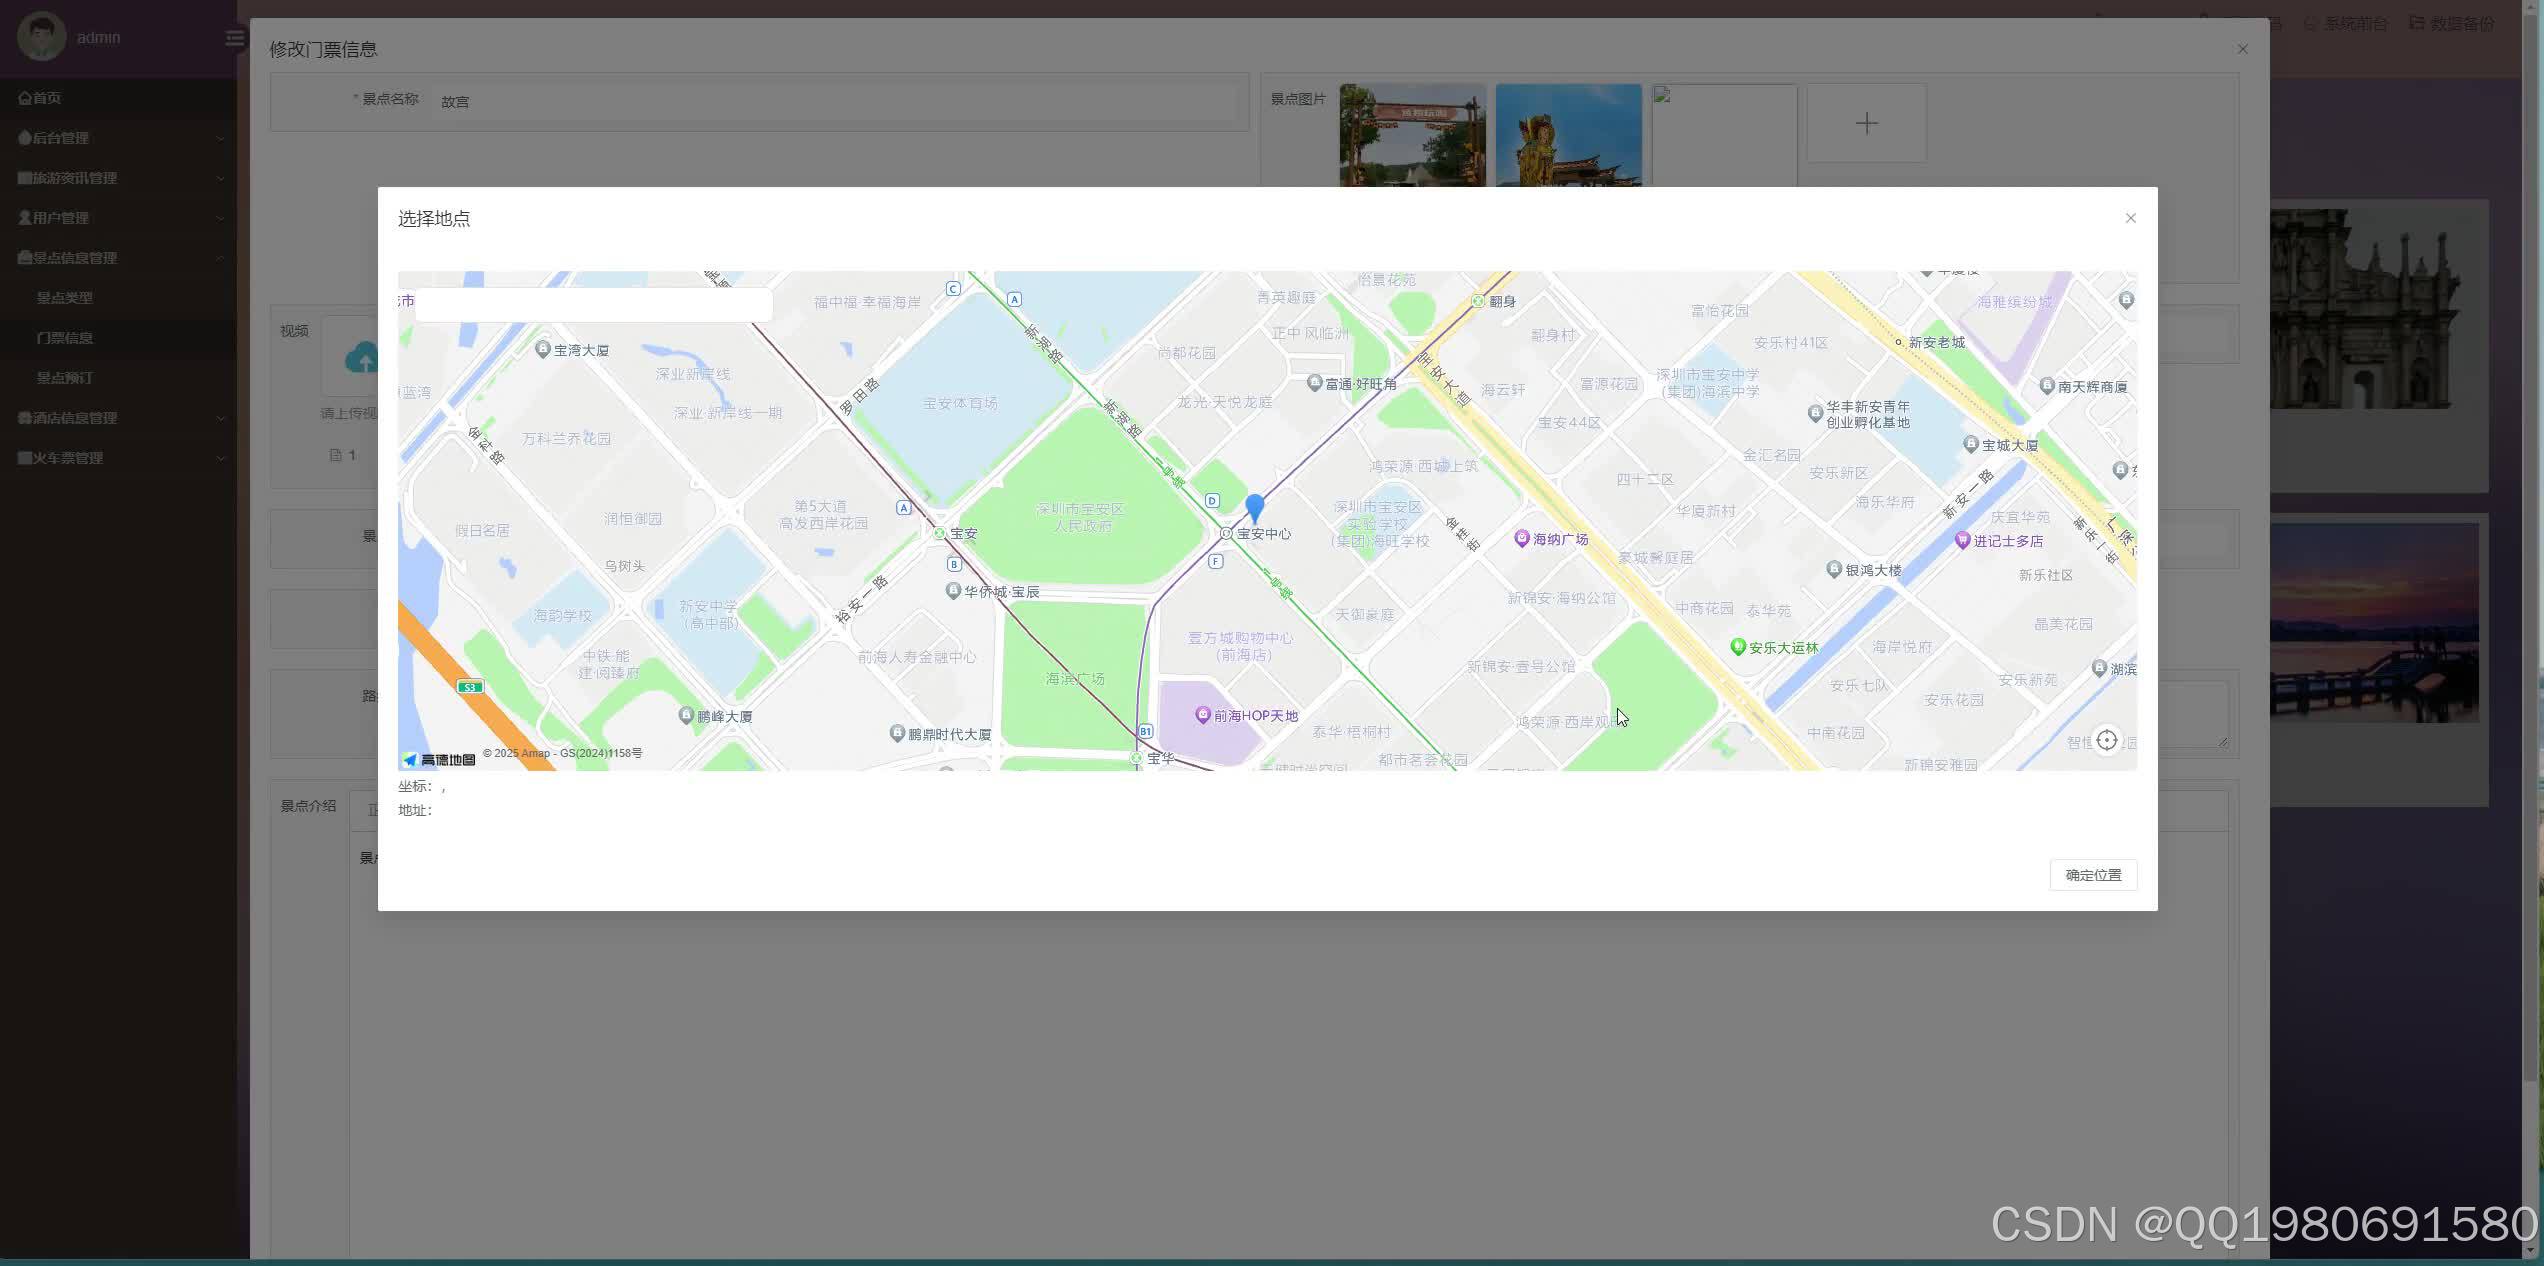Image resolution: width=2544 pixels, height=1266 pixels.
Task: Click the 首页 home menu item
Action: [x=40, y=98]
